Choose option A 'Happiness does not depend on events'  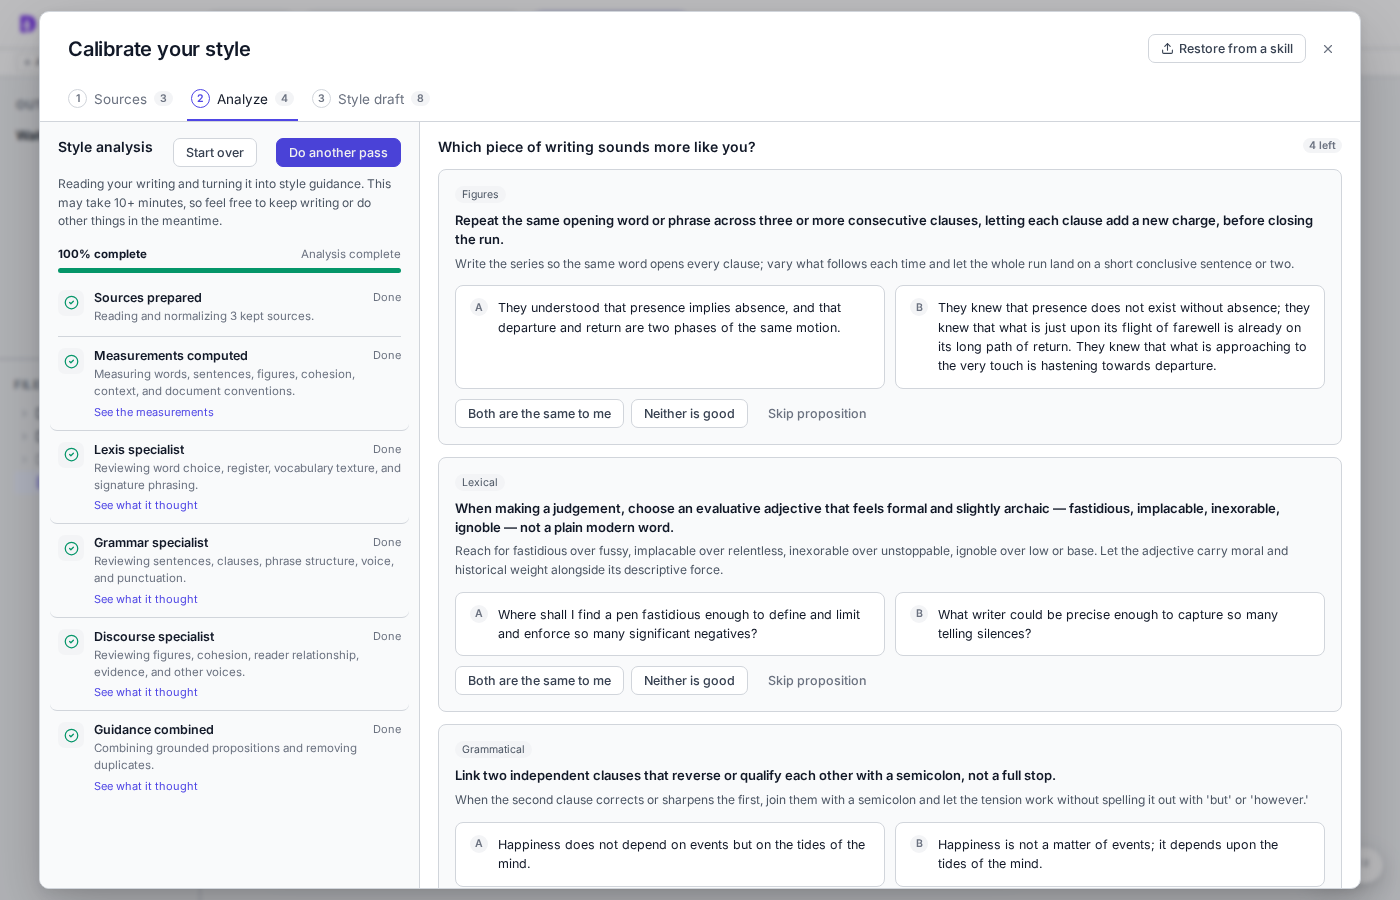point(670,854)
